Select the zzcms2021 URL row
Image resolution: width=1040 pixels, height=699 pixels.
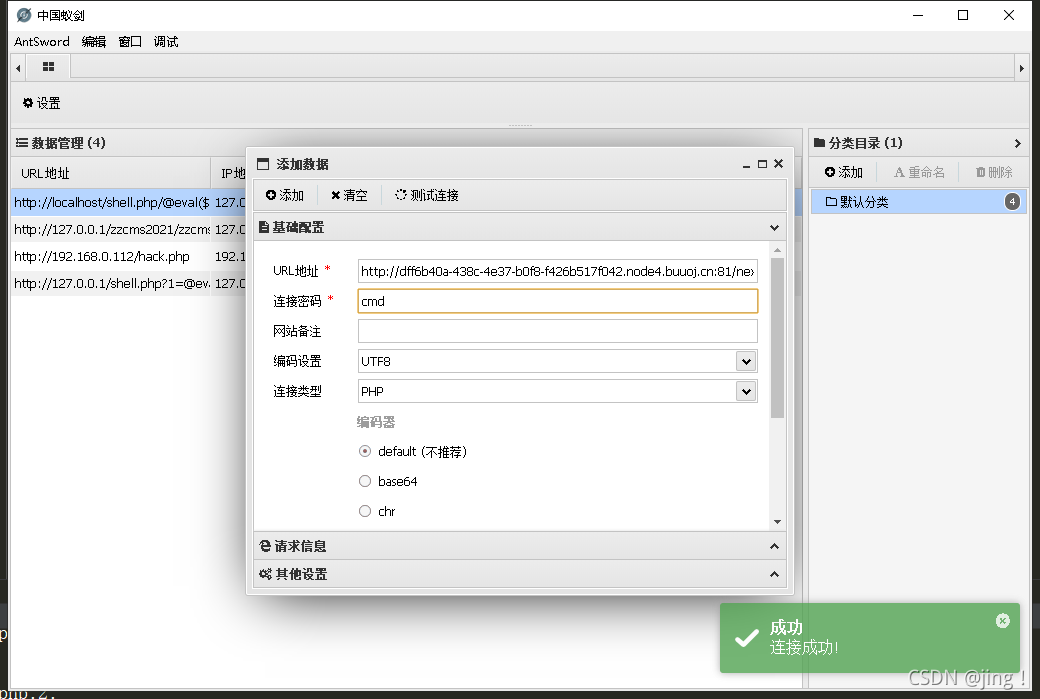pos(129,229)
